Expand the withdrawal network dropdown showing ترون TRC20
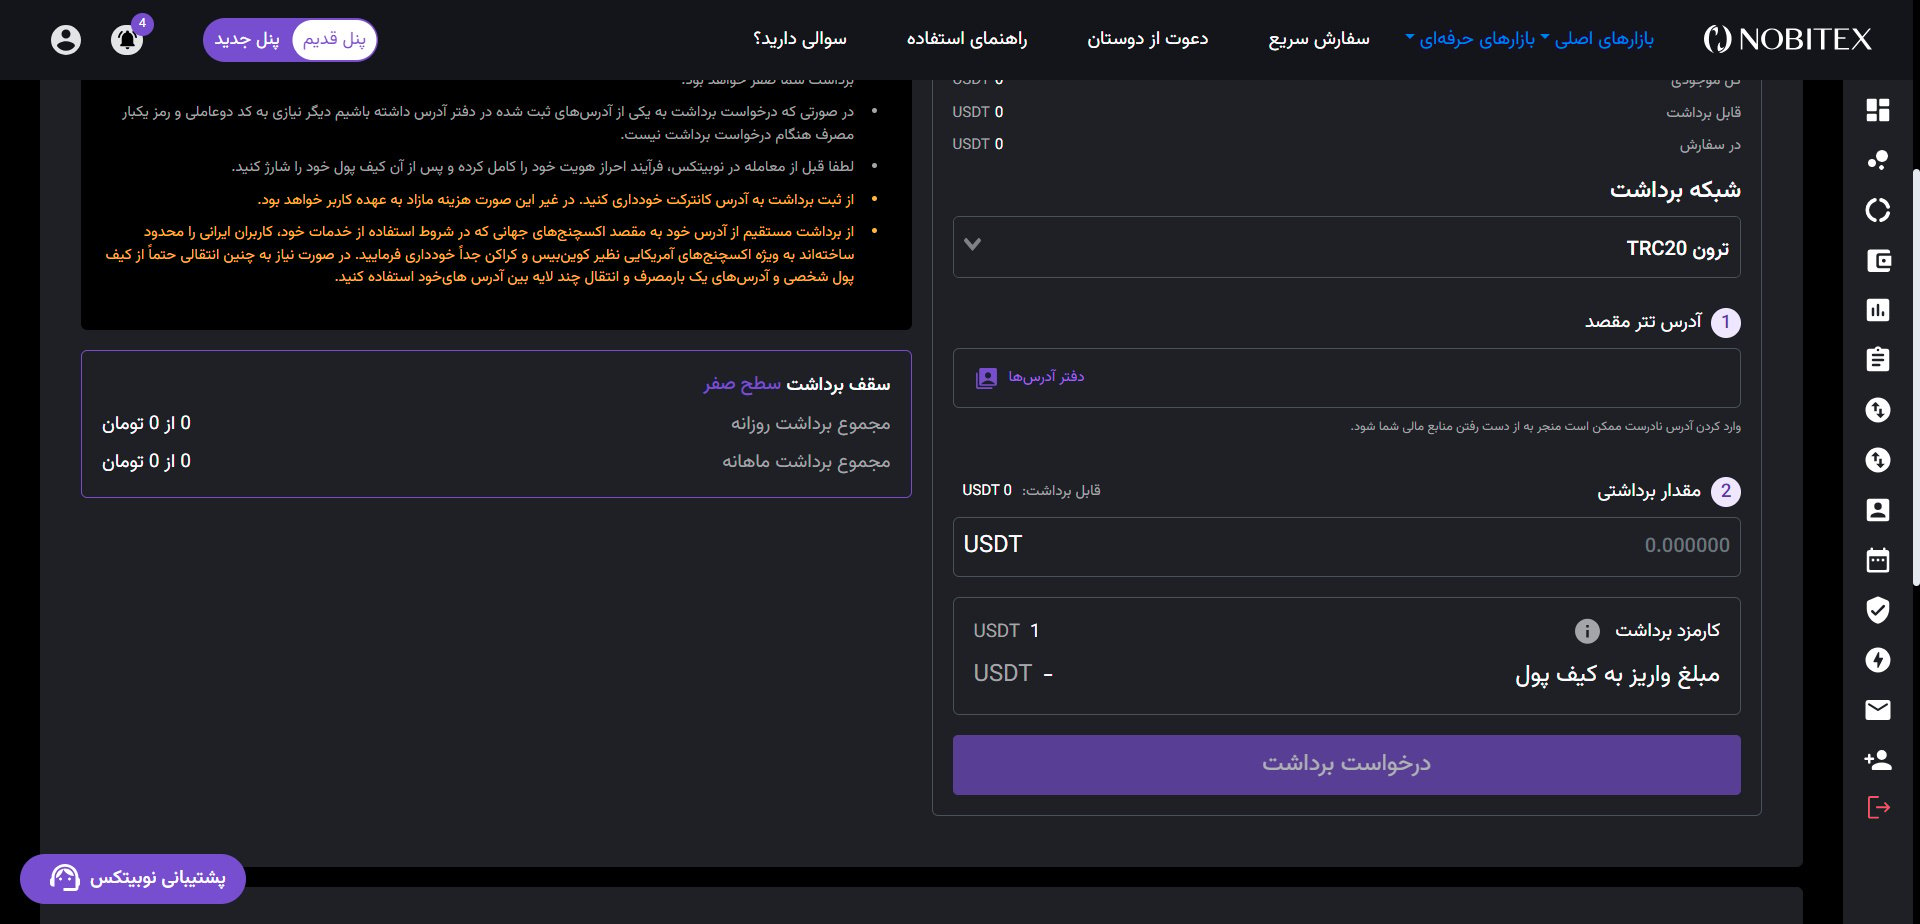The height and width of the screenshot is (924, 1920). (x=1346, y=247)
